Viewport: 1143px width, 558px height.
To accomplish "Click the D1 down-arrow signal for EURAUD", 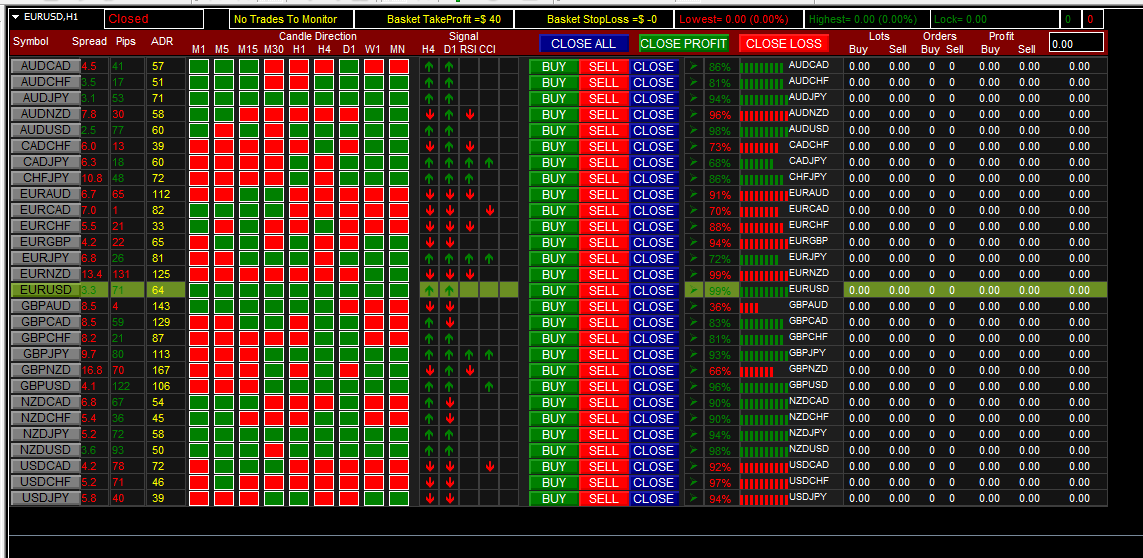I will click(x=450, y=195).
